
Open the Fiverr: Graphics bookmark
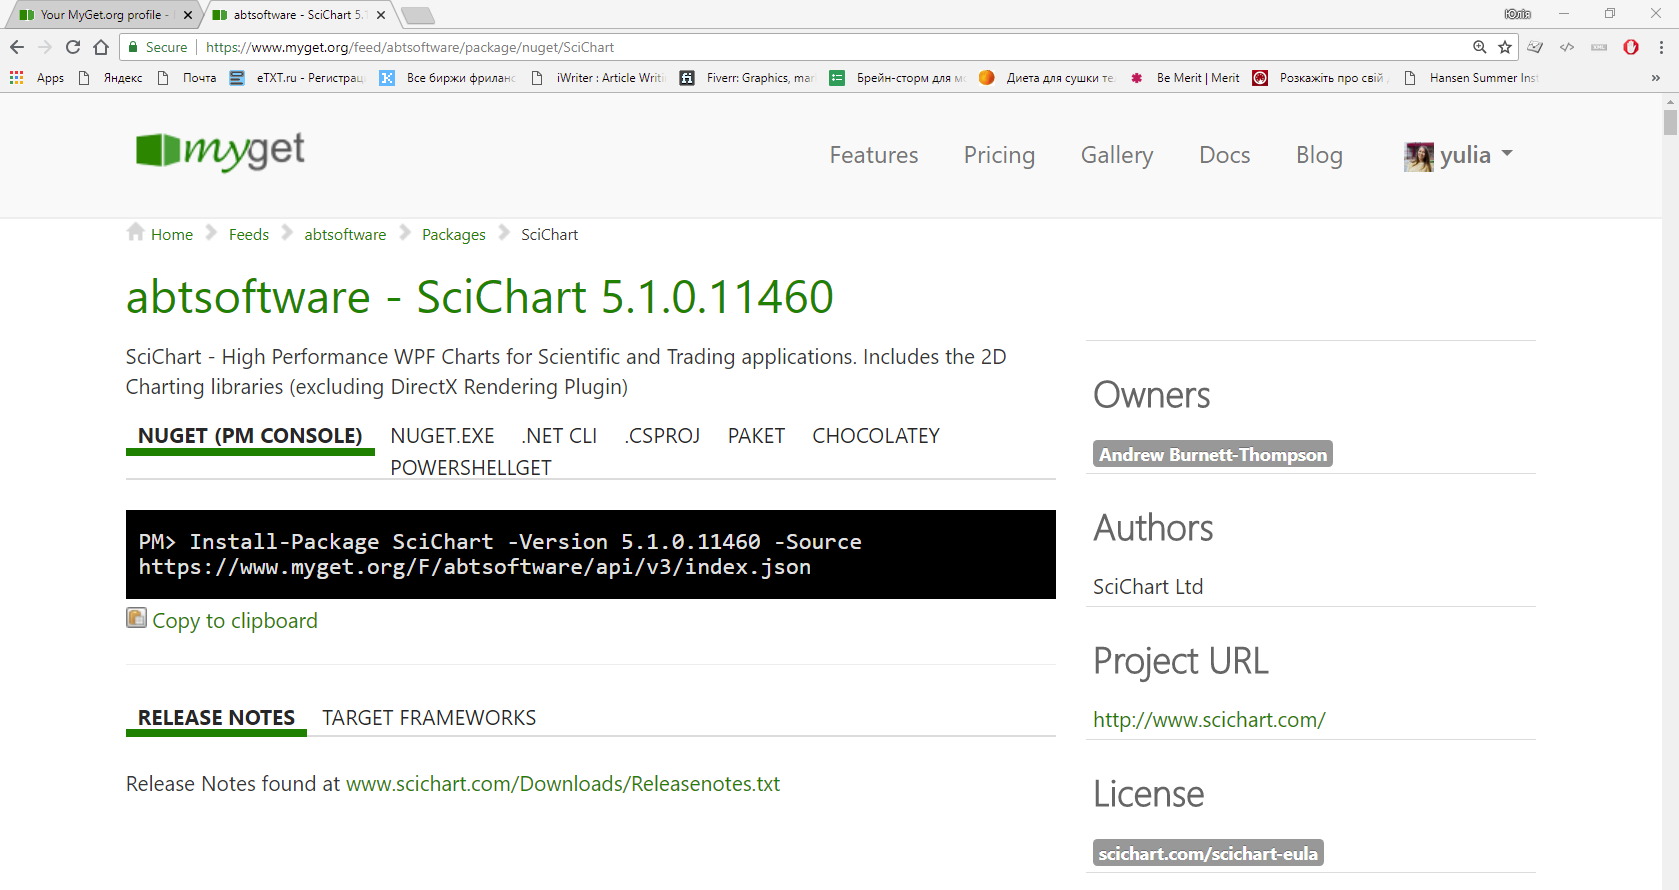click(x=748, y=78)
